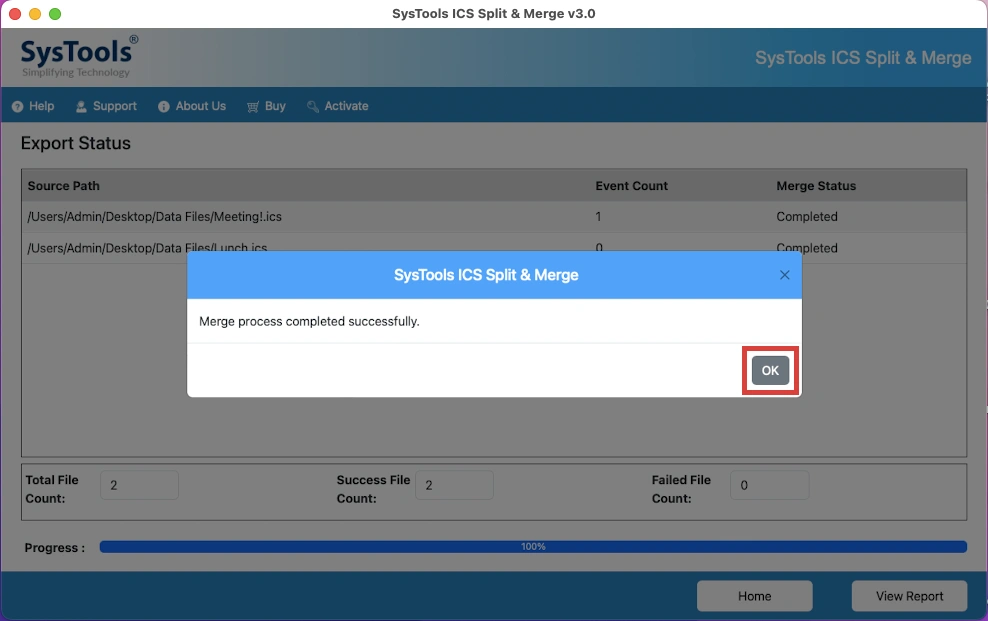The height and width of the screenshot is (621, 988).
Task: Click the Source Path column header
Action: (64, 186)
